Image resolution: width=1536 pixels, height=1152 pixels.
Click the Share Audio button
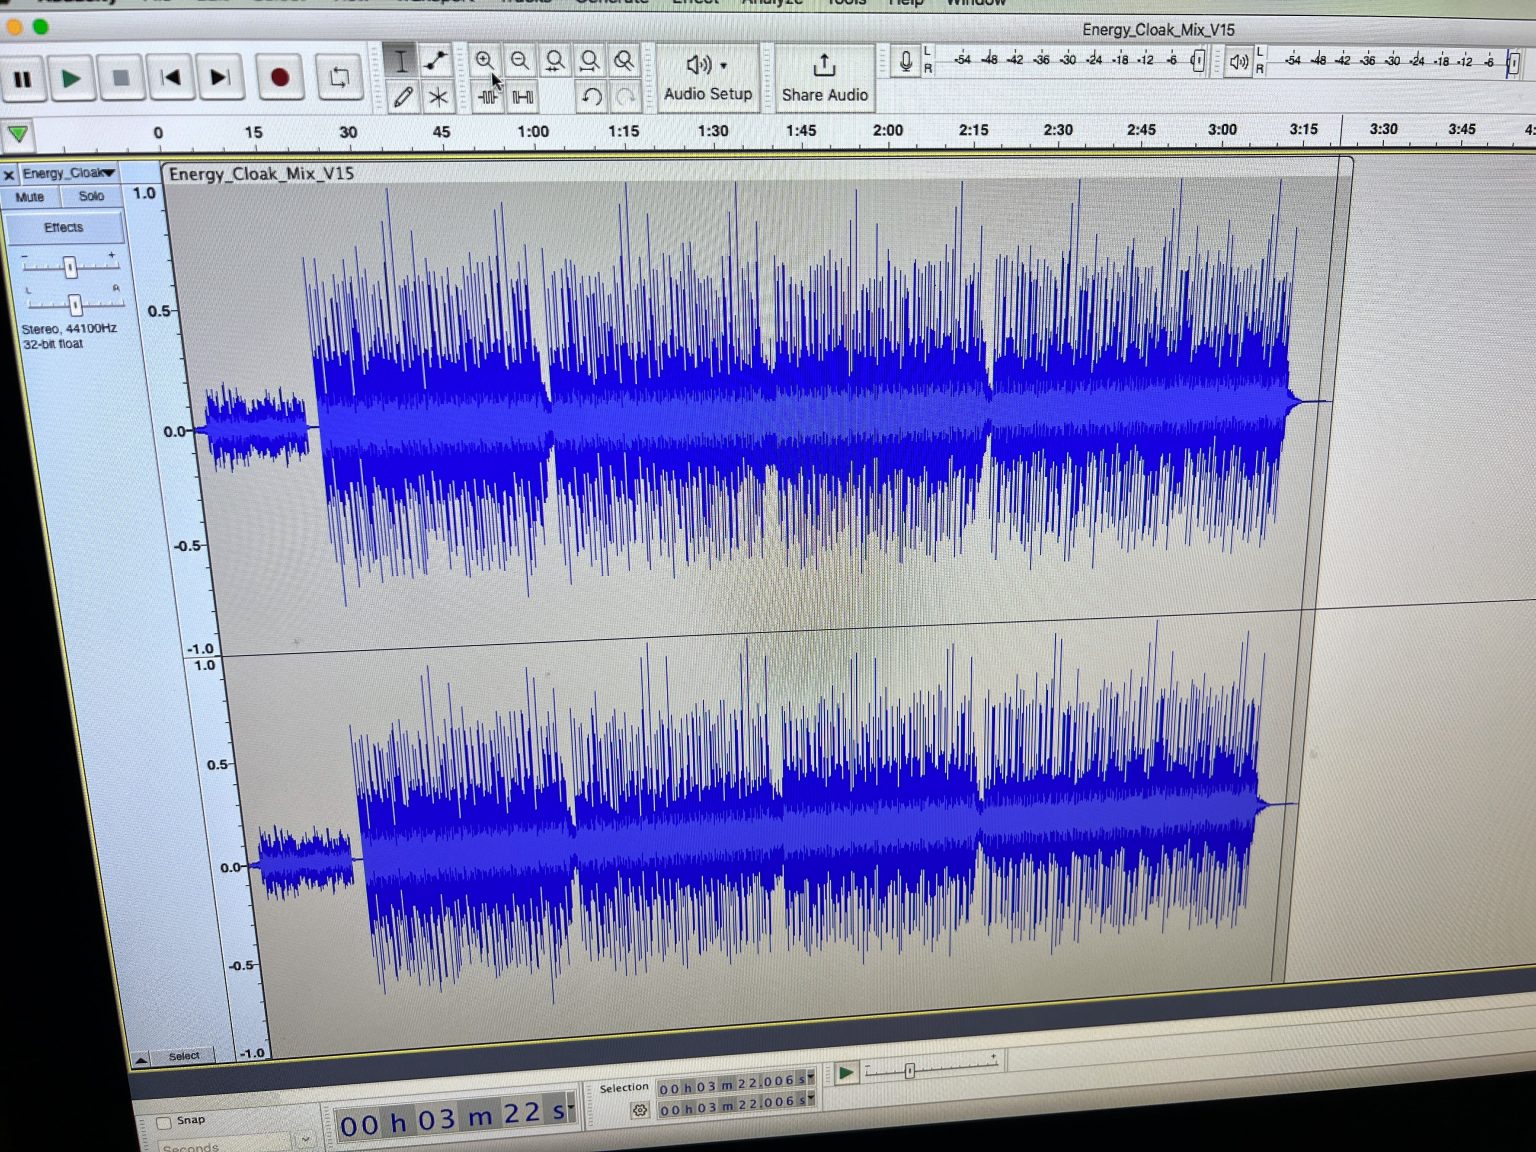coord(824,80)
